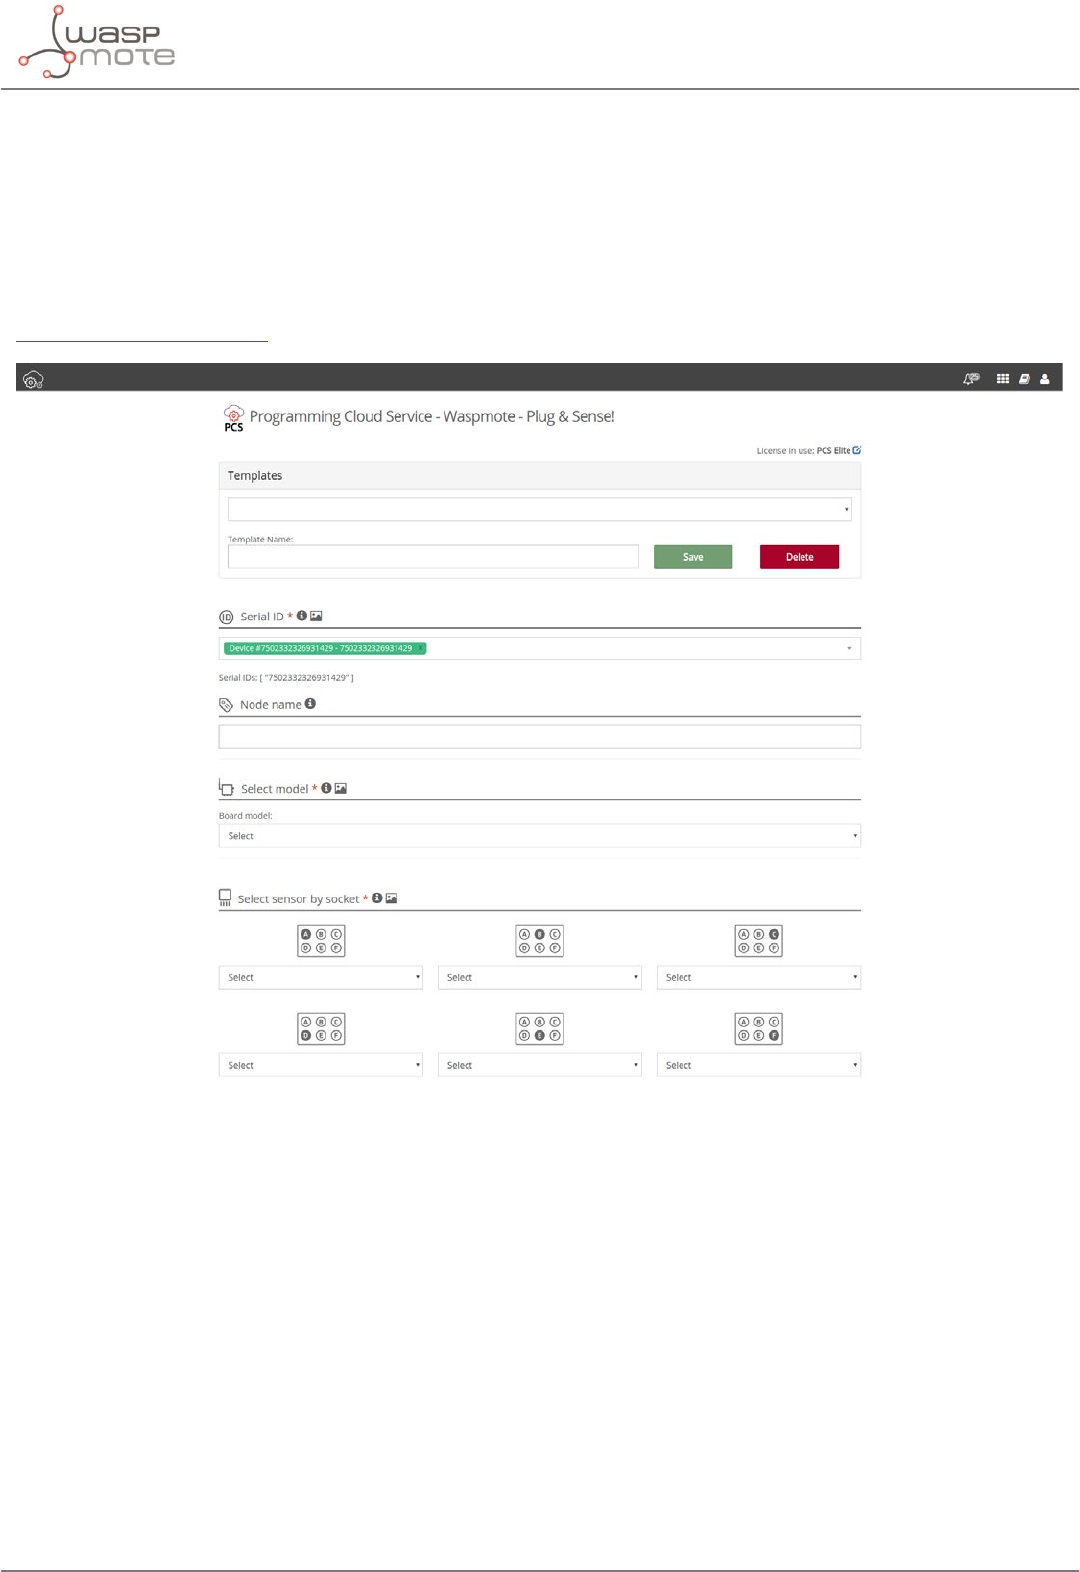
Task: Click the socket C diagram icon
Action: (x=759, y=941)
